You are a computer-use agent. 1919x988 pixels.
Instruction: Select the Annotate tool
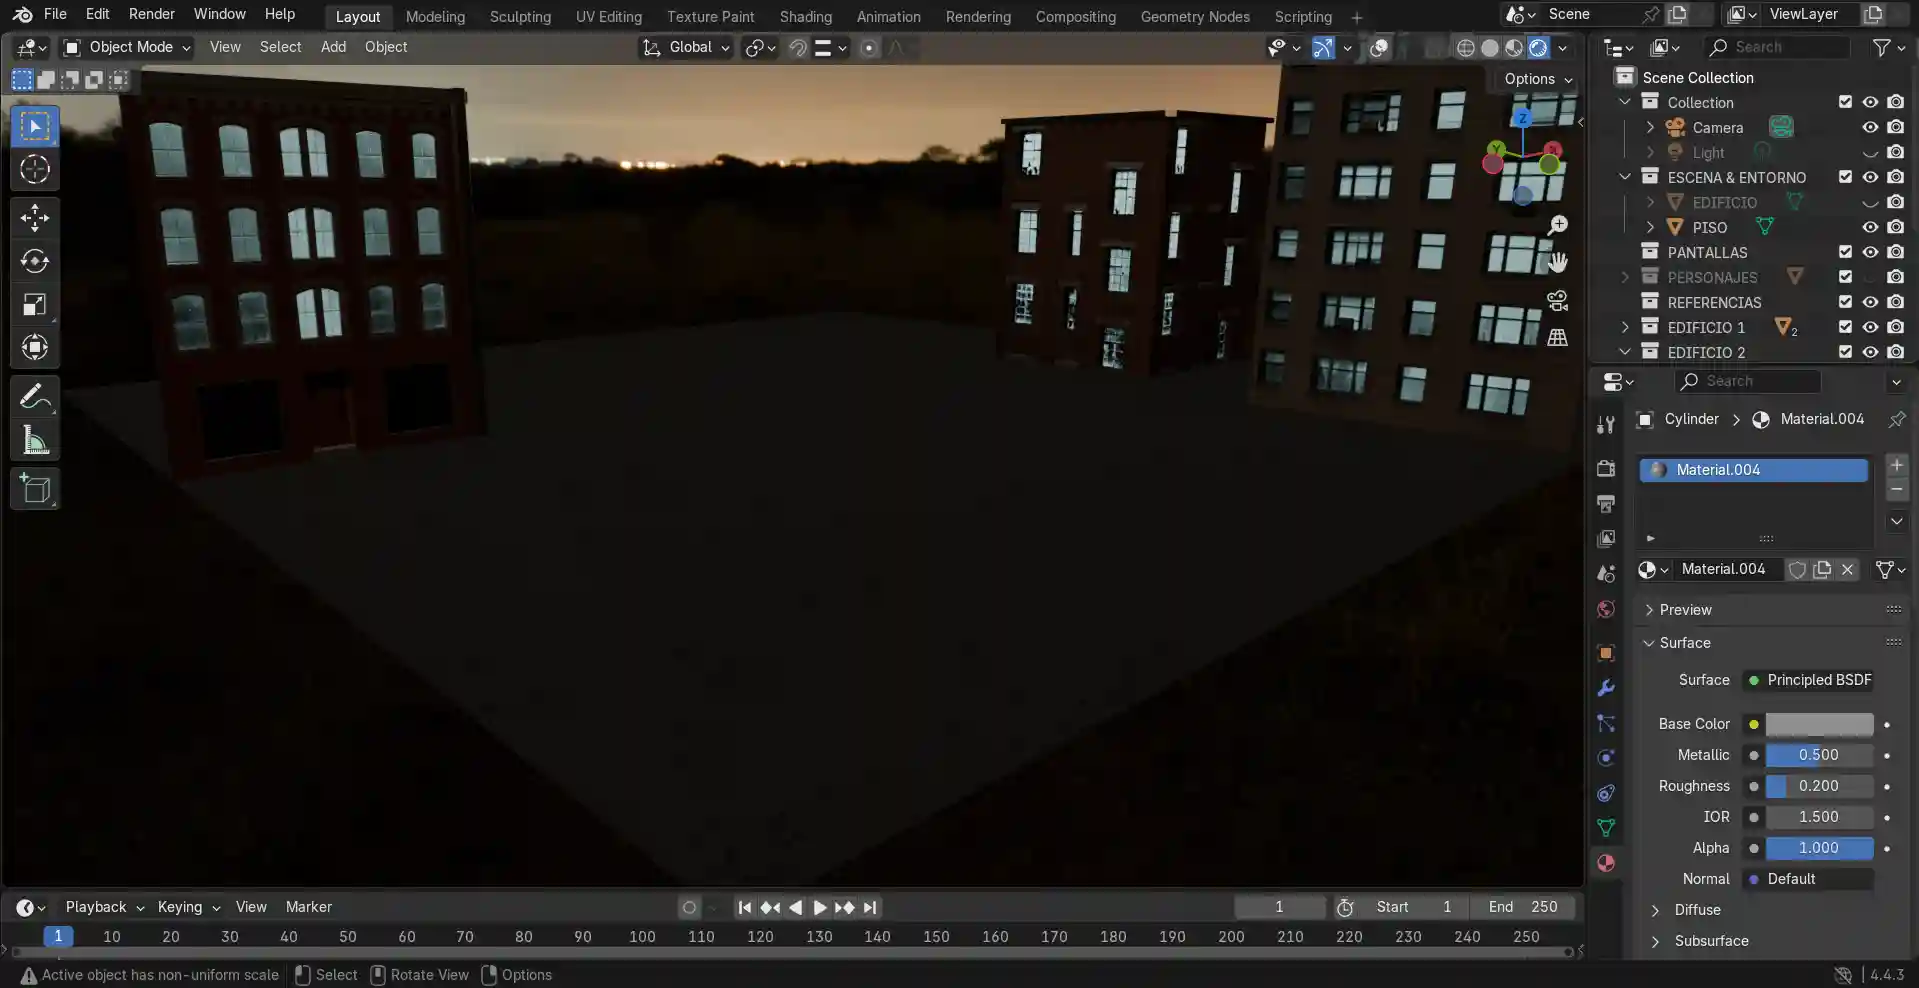[x=35, y=397]
